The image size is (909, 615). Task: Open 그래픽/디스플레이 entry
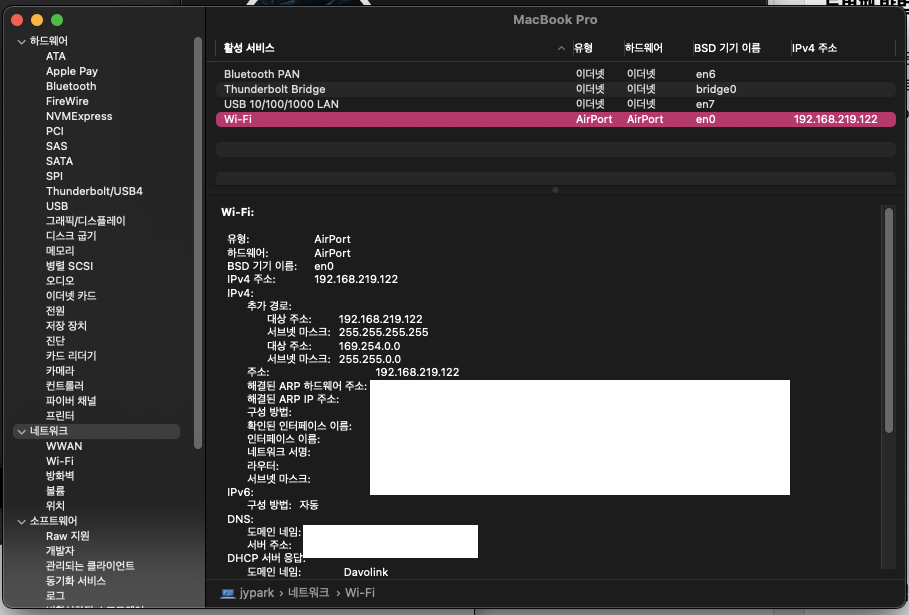coord(85,221)
